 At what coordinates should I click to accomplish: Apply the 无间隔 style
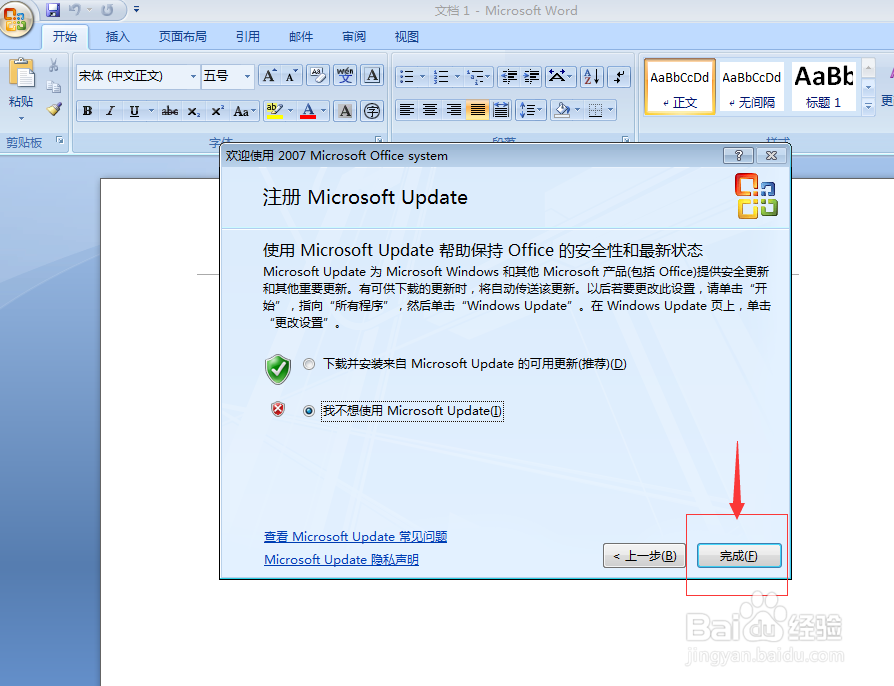(x=751, y=87)
